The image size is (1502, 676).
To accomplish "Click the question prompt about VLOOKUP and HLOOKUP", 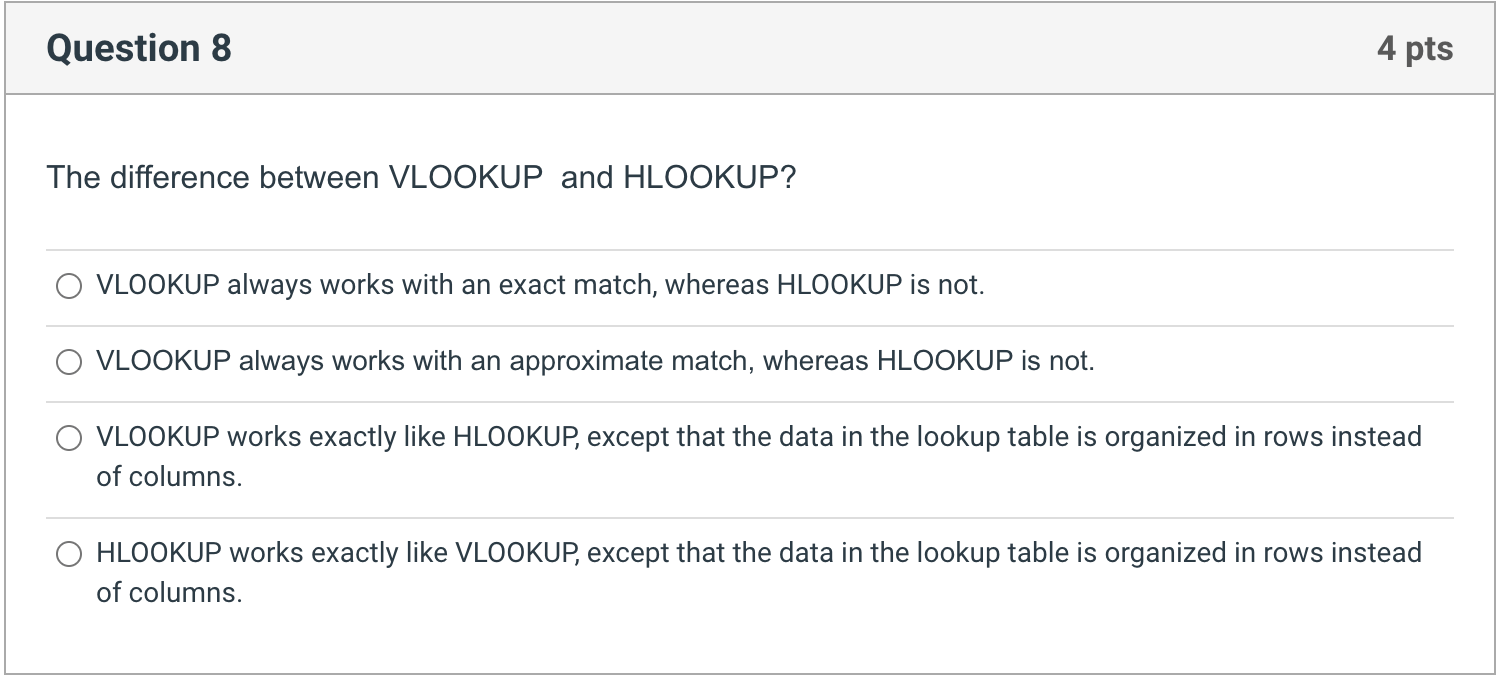I will point(420,177).
